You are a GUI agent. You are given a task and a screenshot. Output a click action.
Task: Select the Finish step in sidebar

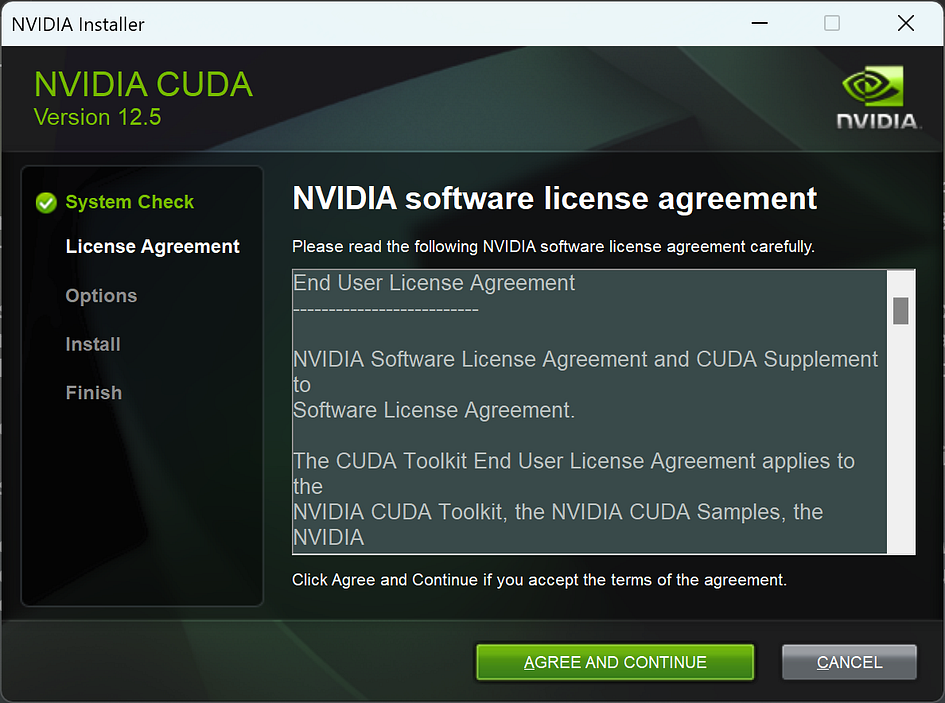point(93,392)
